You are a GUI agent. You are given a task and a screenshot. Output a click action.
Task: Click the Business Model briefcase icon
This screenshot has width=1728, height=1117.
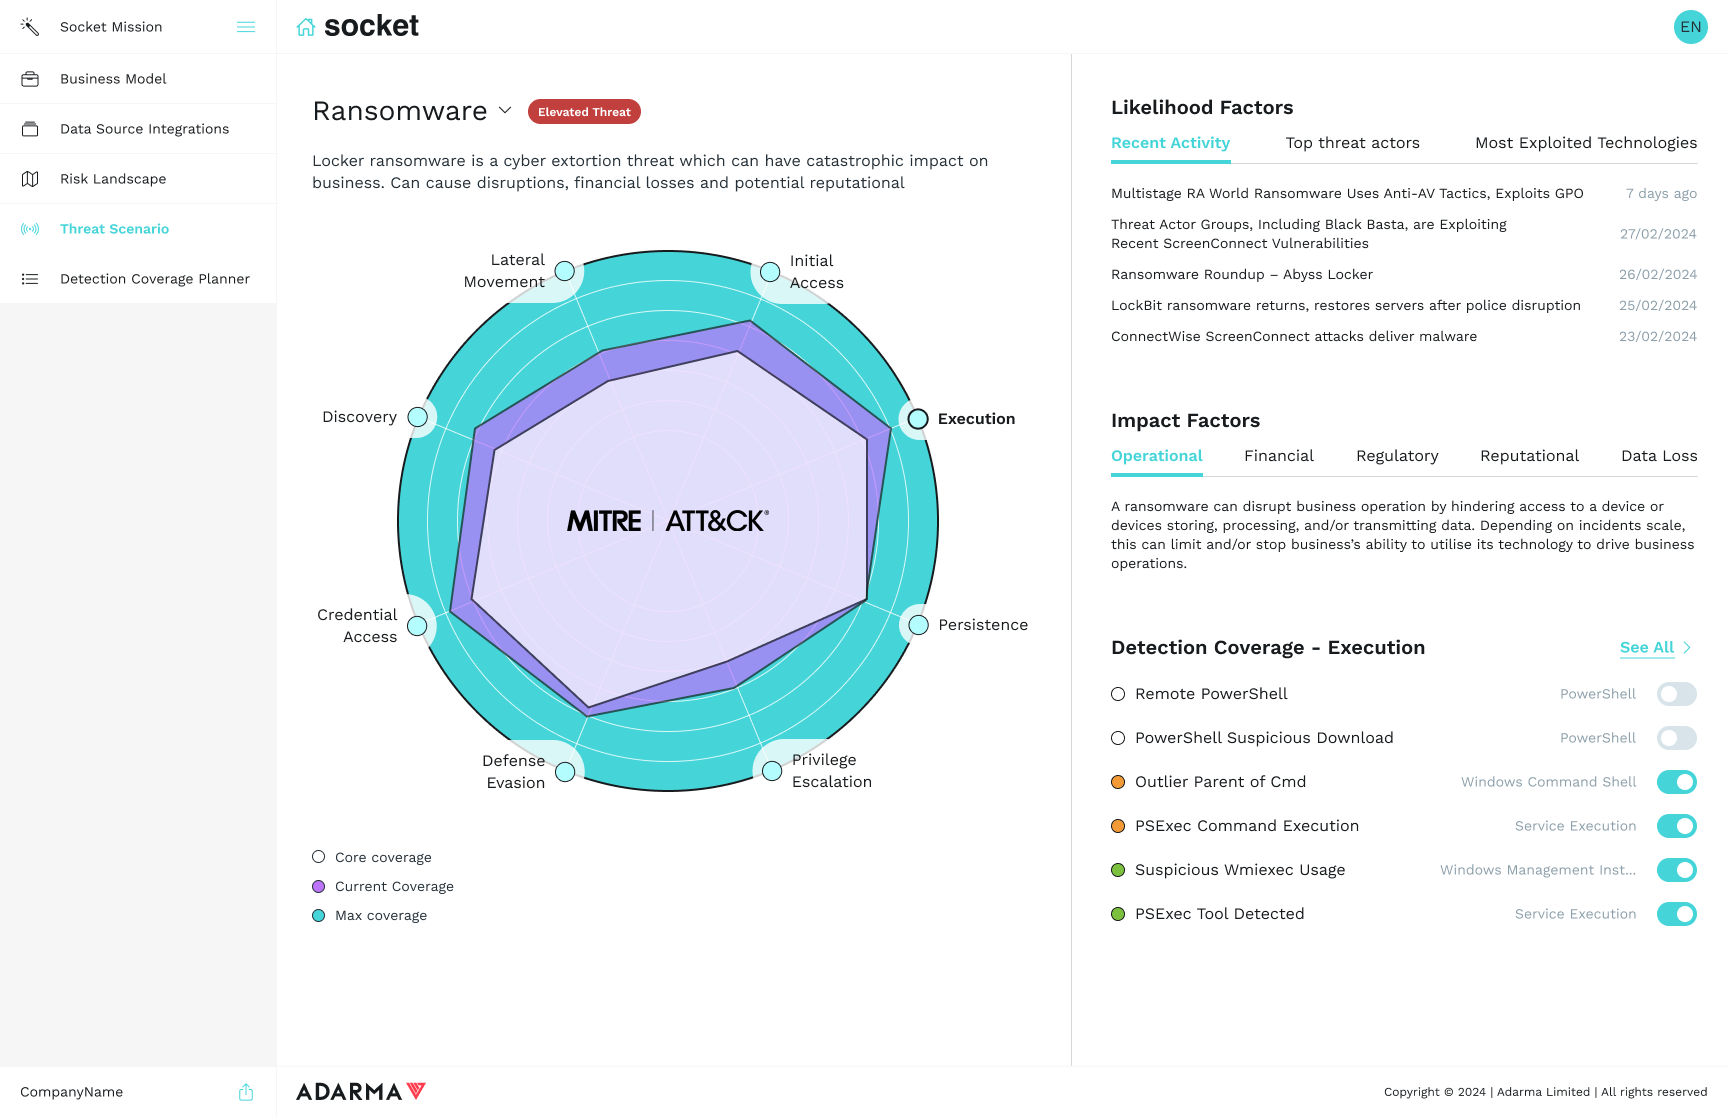pyautogui.click(x=30, y=79)
